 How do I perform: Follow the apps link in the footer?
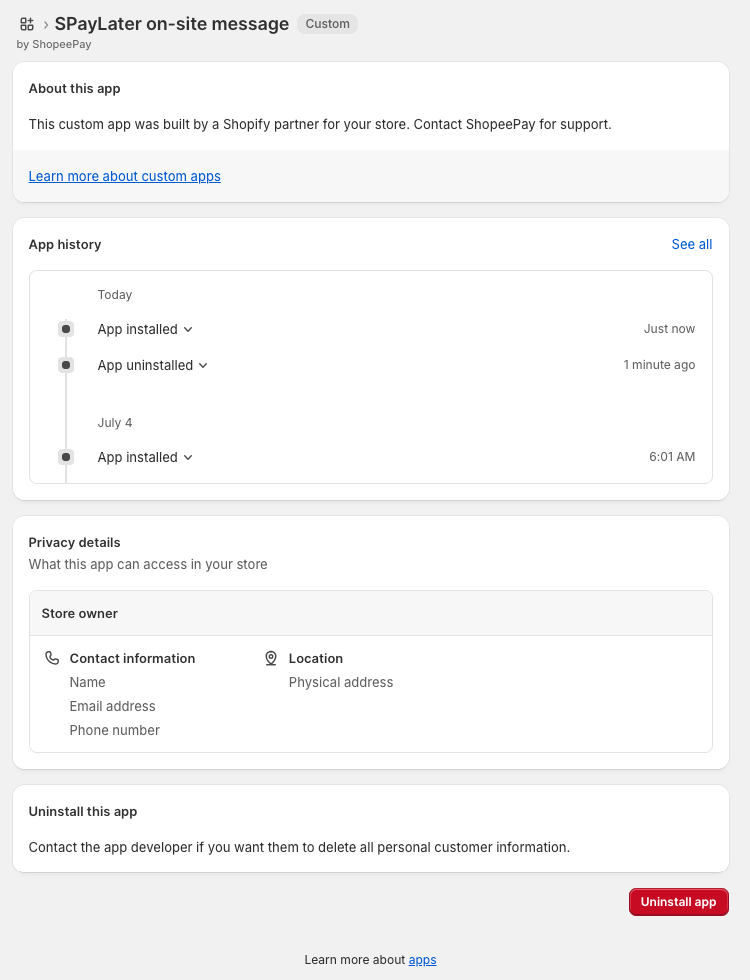422,959
